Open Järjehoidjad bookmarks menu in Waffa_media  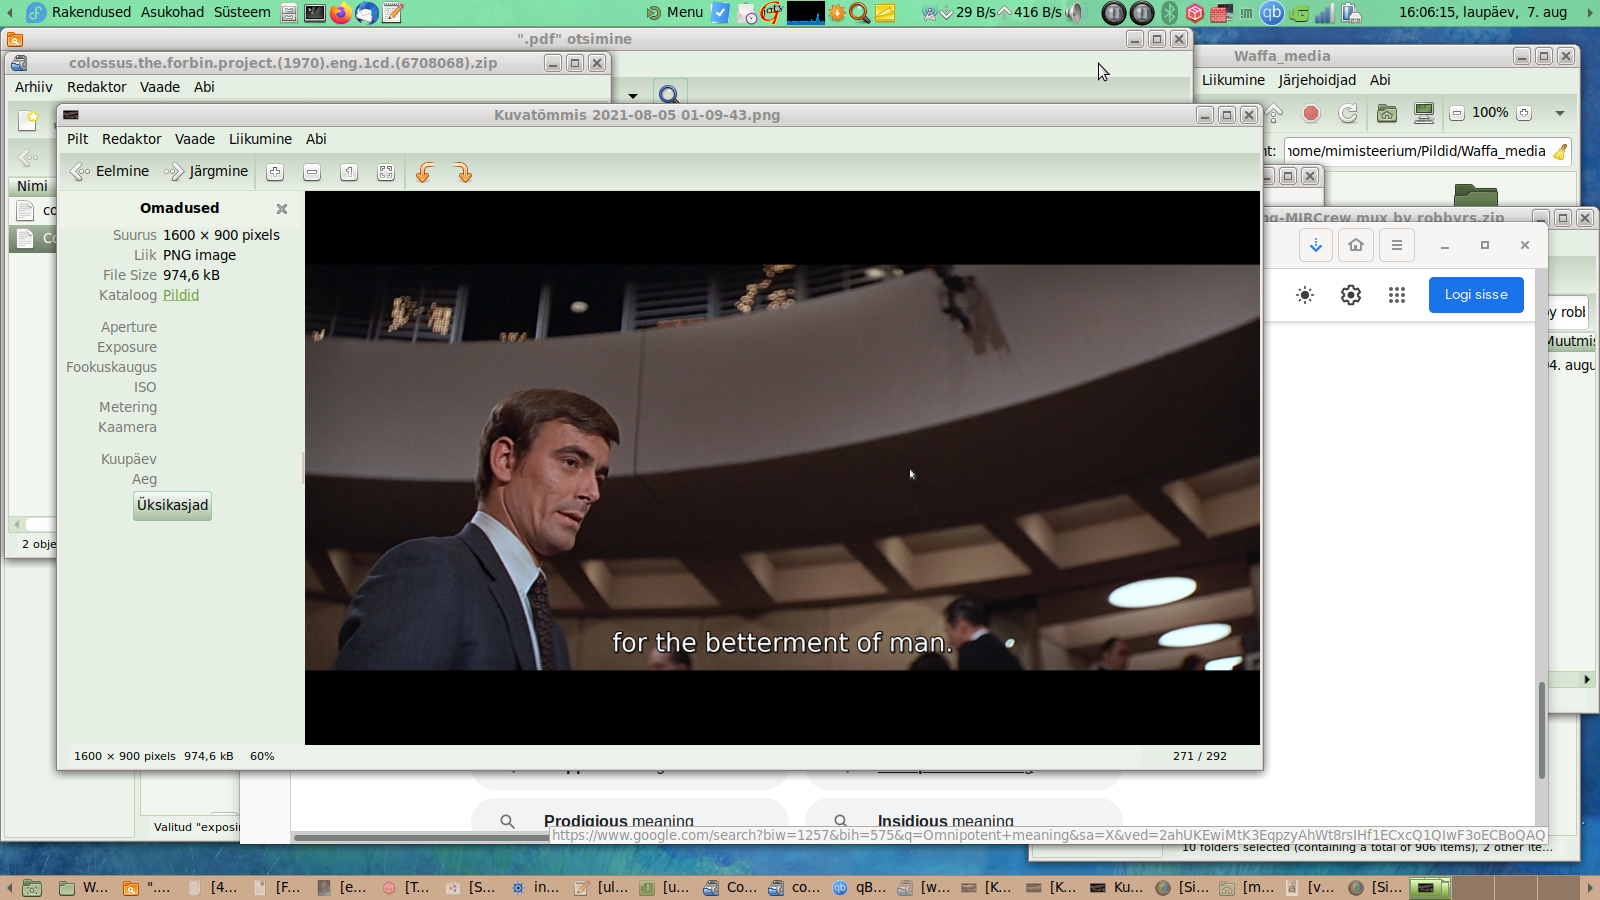click(x=1317, y=80)
